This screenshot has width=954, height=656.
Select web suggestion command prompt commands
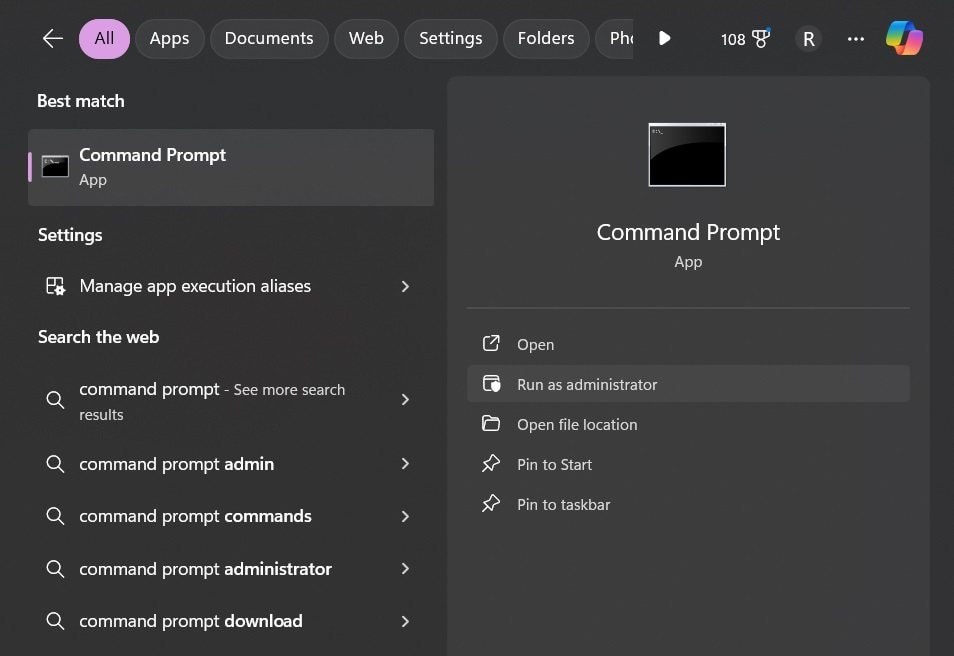tap(231, 516)
